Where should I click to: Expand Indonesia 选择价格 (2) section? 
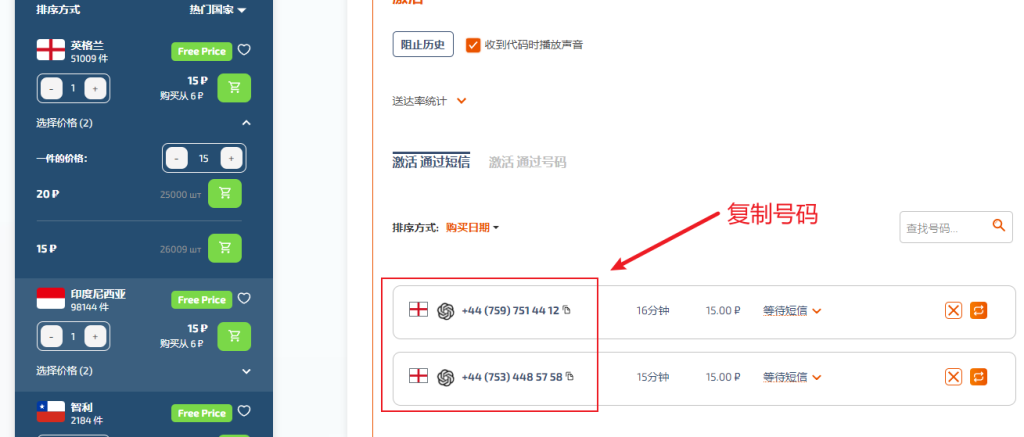point(246,371)
